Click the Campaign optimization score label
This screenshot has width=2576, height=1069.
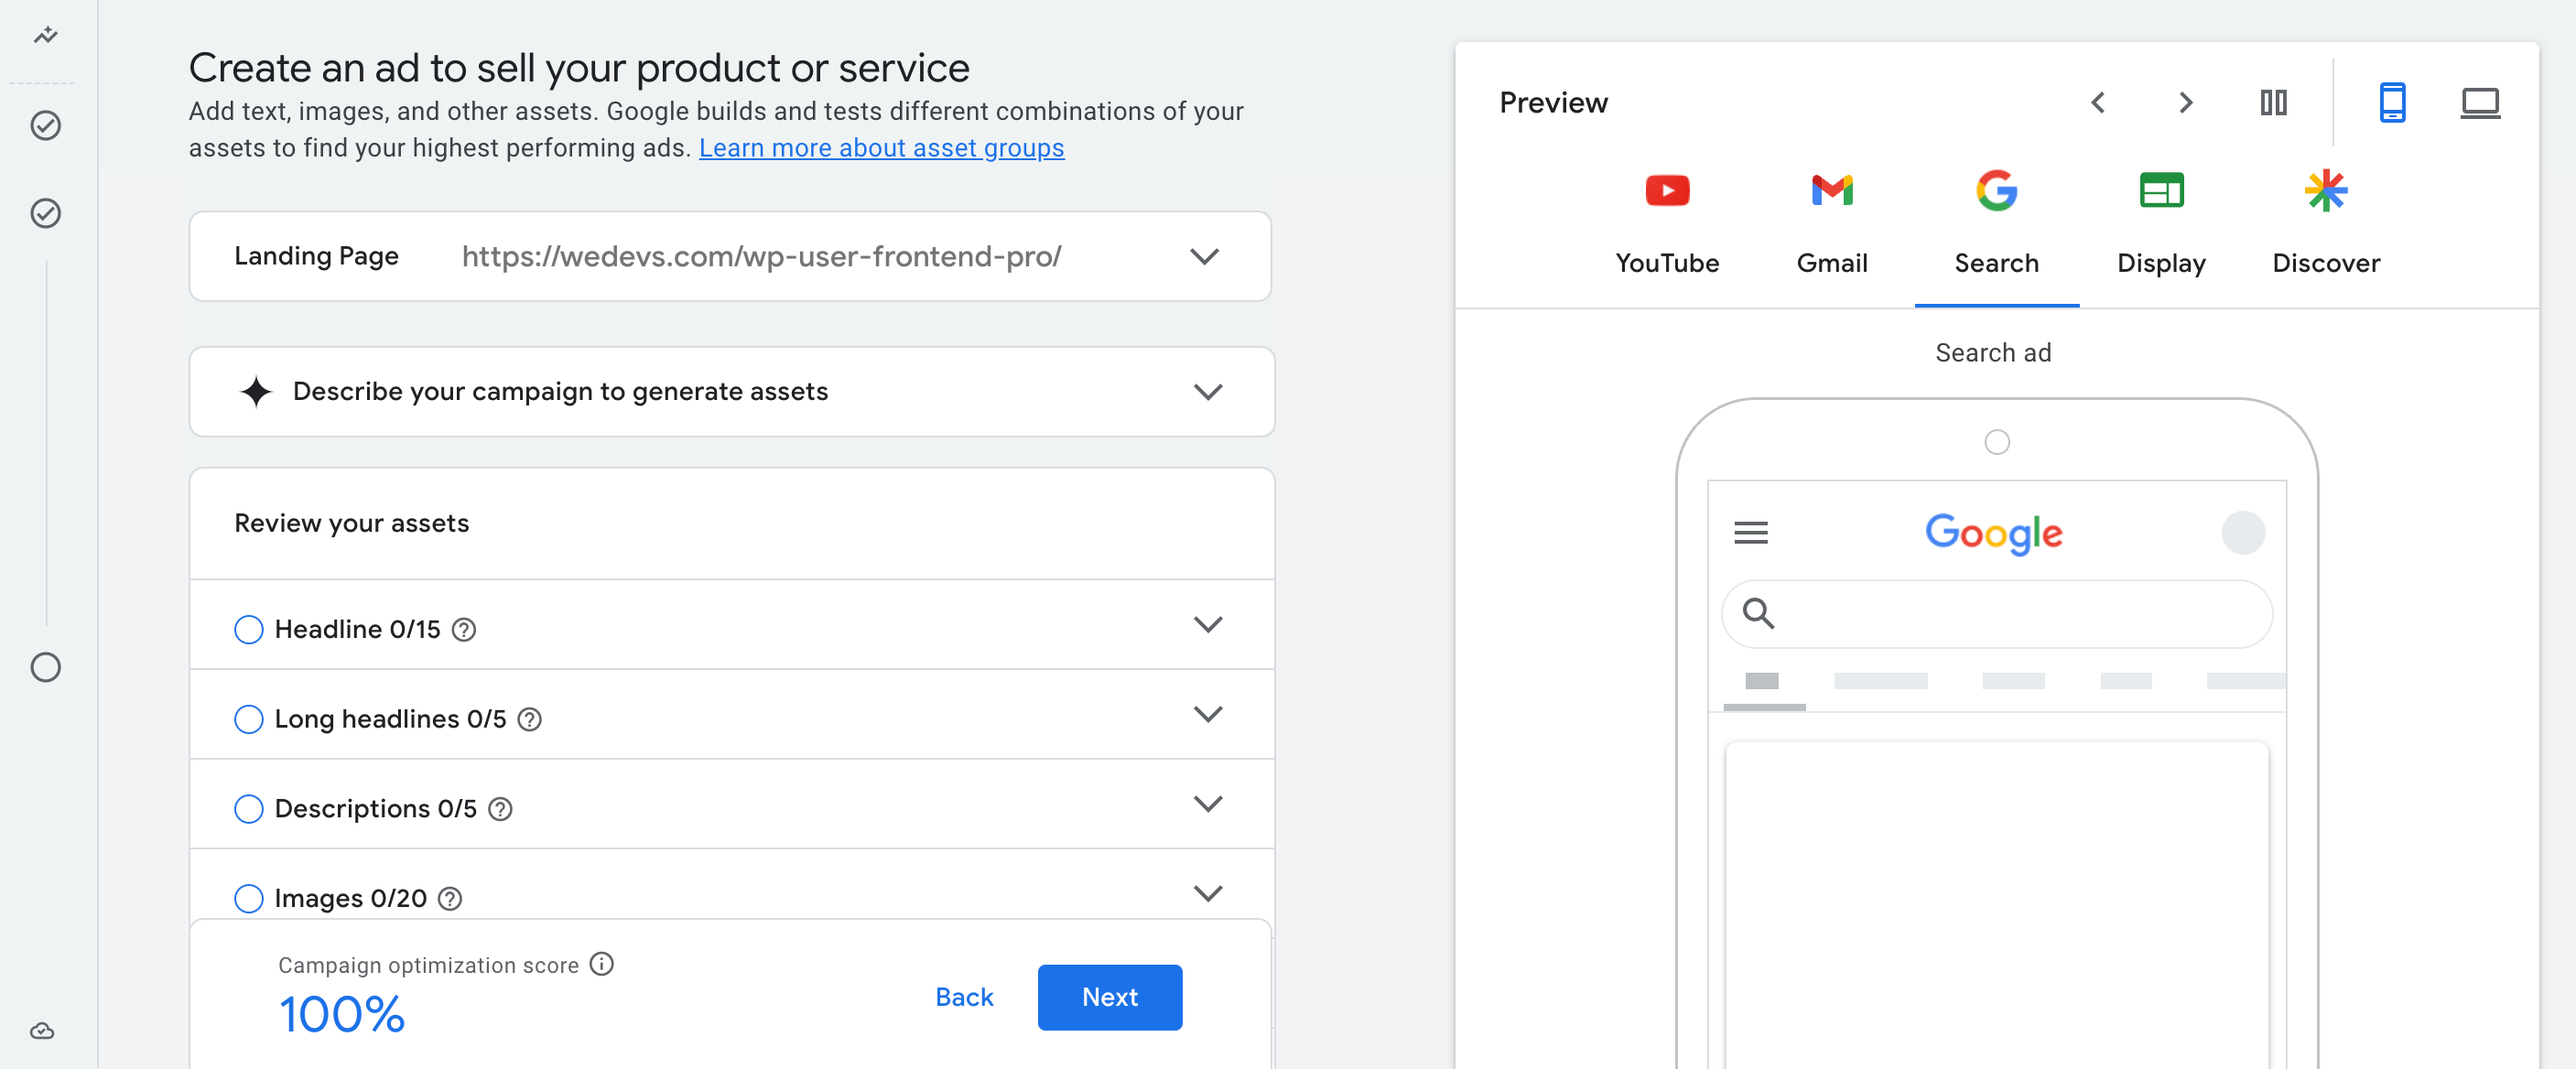(x=428, y=965)
